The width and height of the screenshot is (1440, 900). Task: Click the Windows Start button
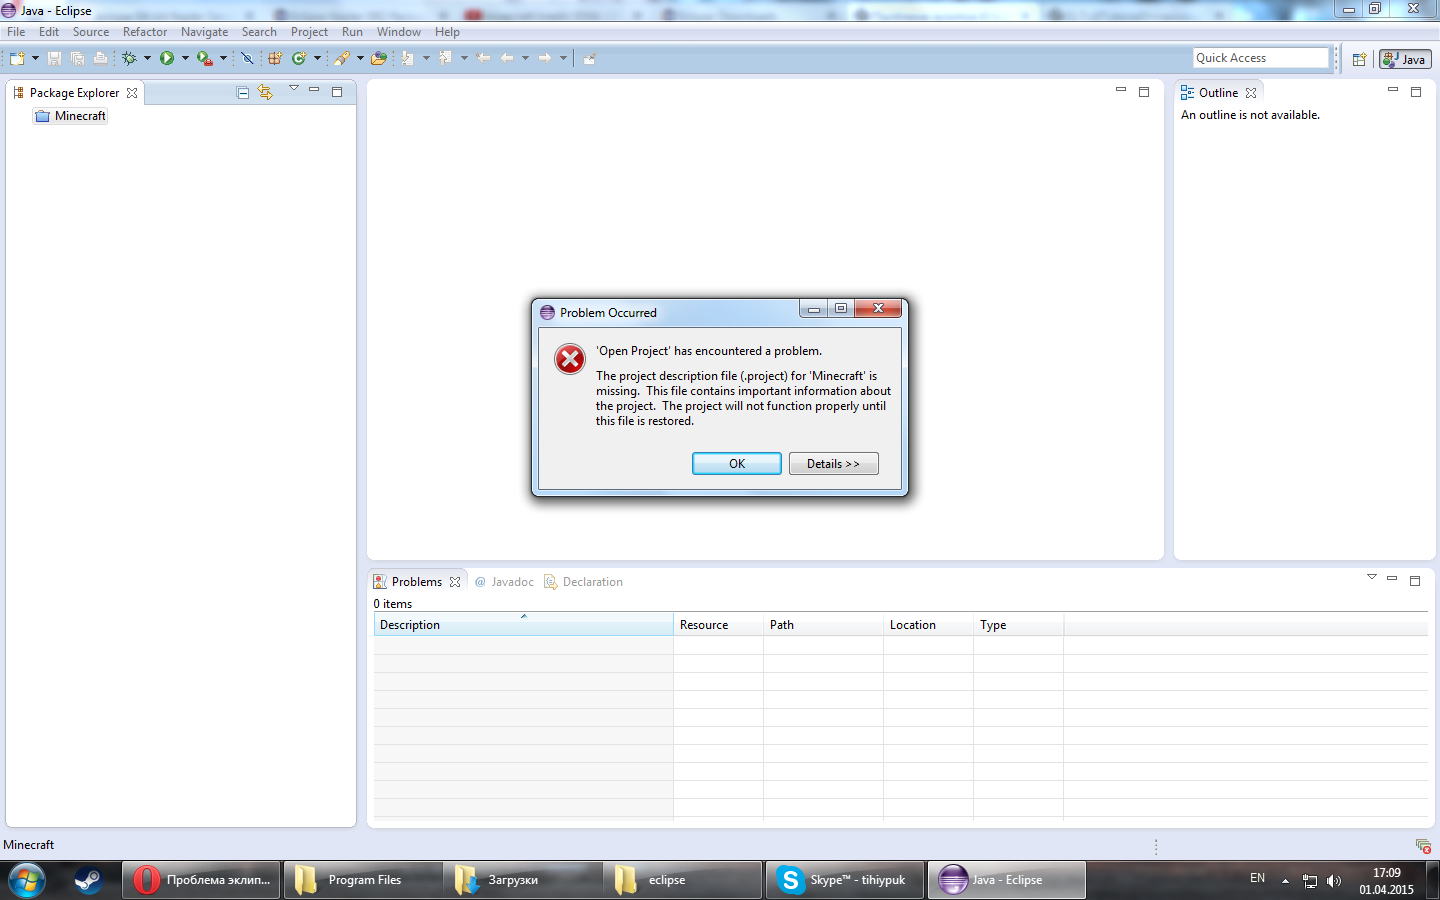[27, 880]
